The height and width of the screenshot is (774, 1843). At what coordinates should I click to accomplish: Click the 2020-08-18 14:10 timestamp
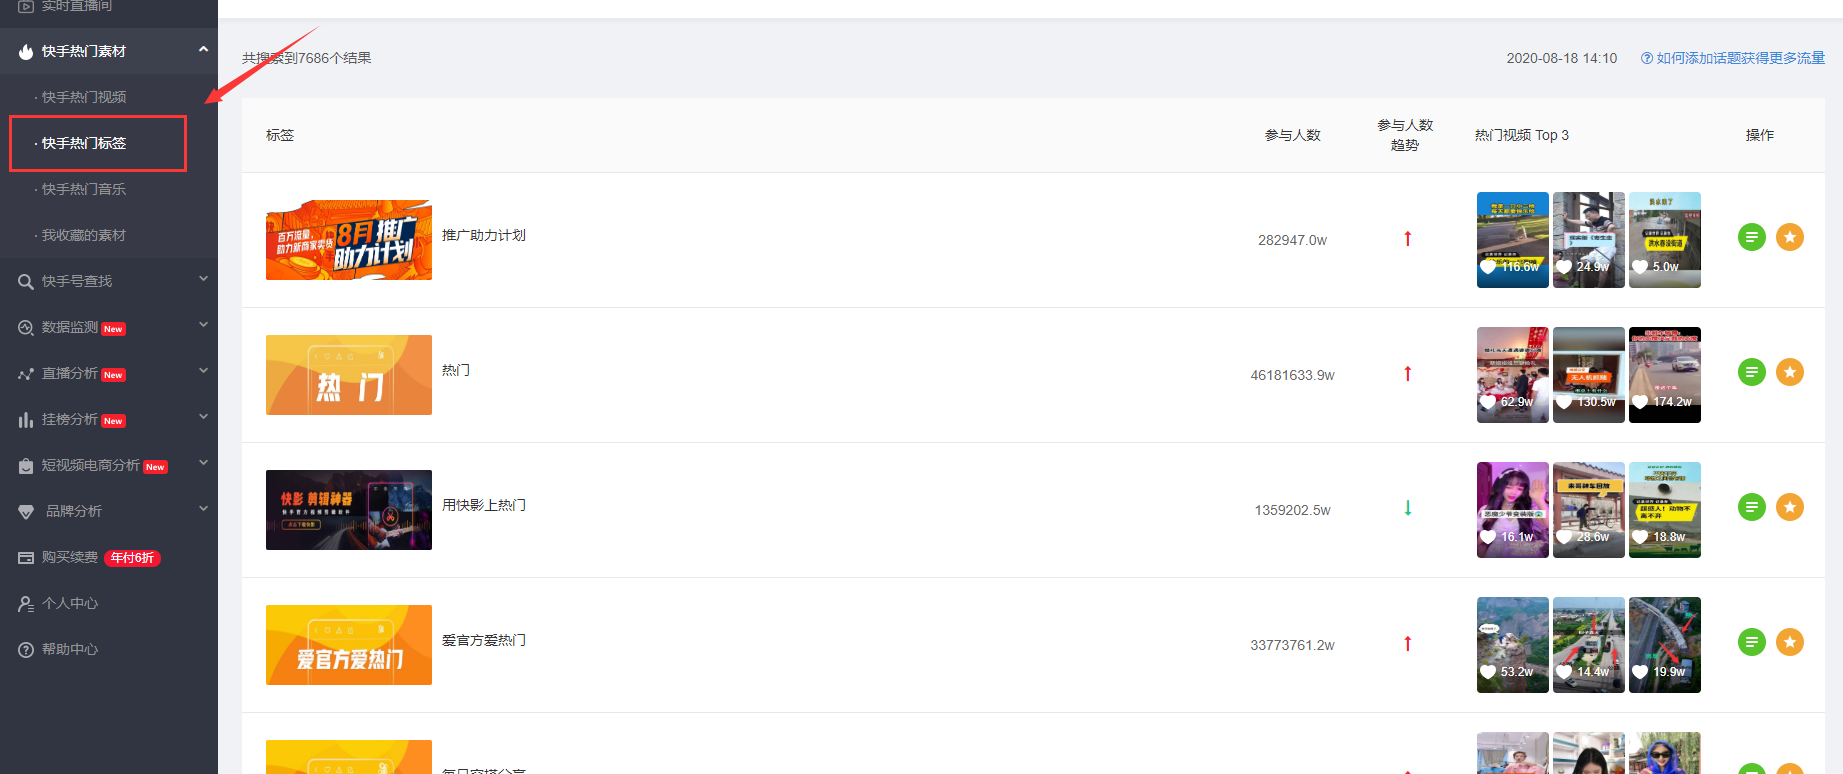coord(1562,58)
